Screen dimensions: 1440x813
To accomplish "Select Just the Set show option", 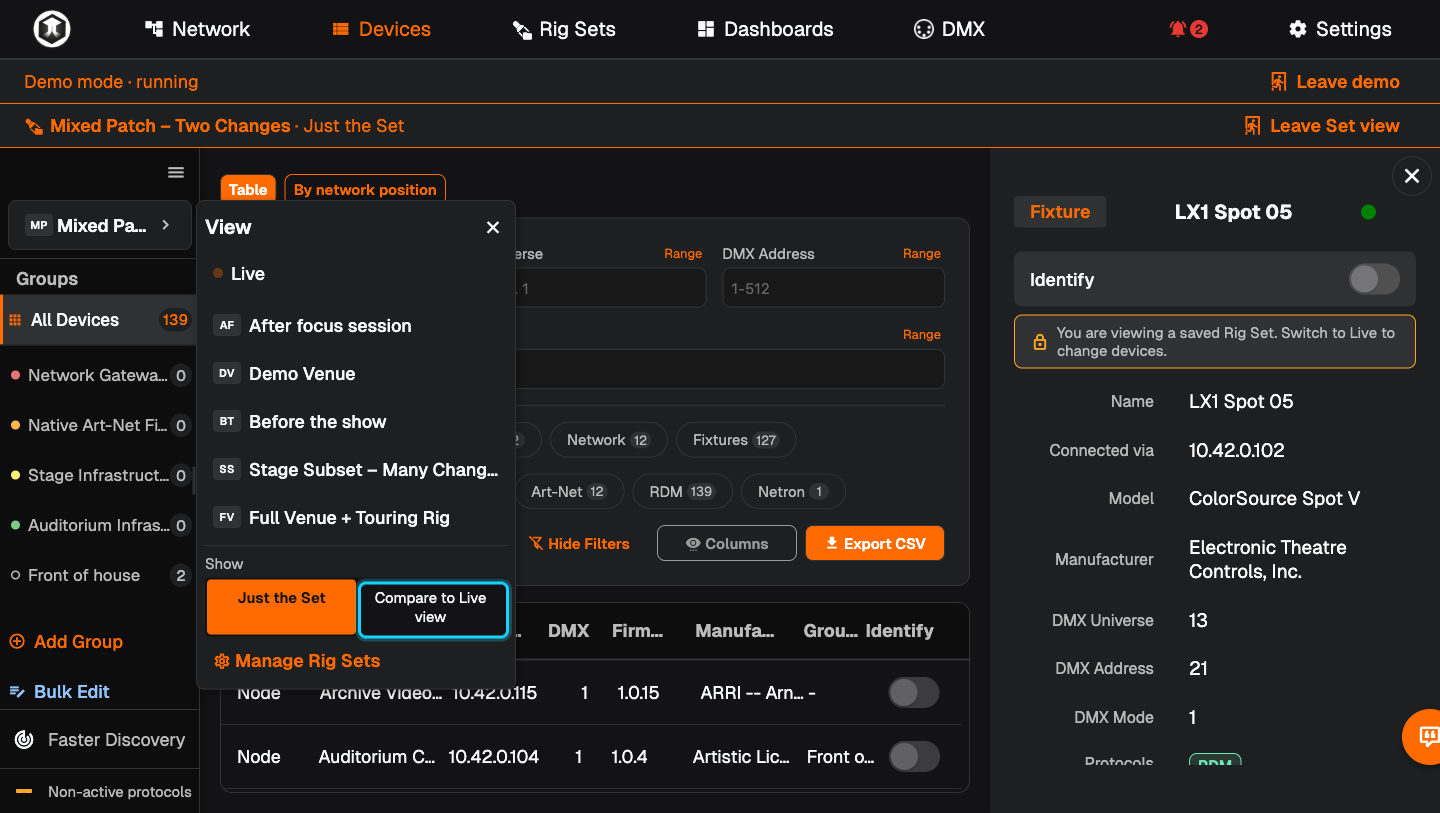I will tap(282, 607).
